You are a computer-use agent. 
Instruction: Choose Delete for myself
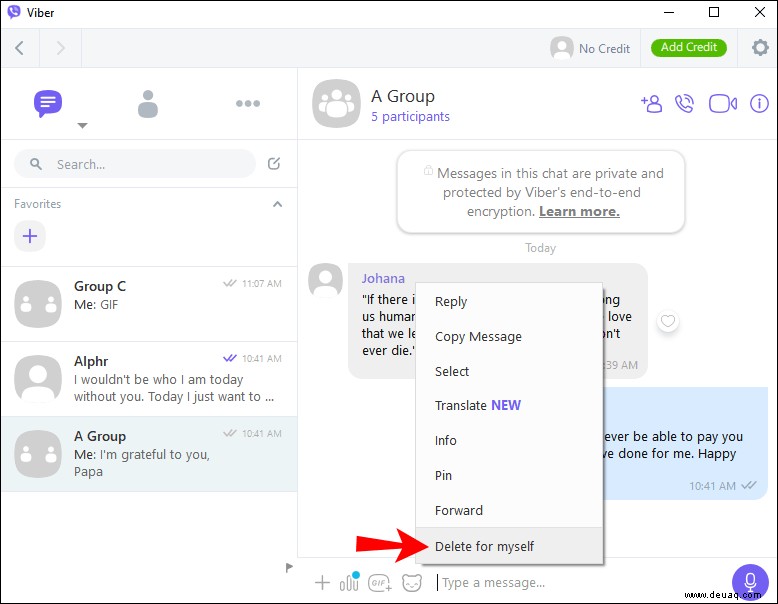click(x=509, y=546)
